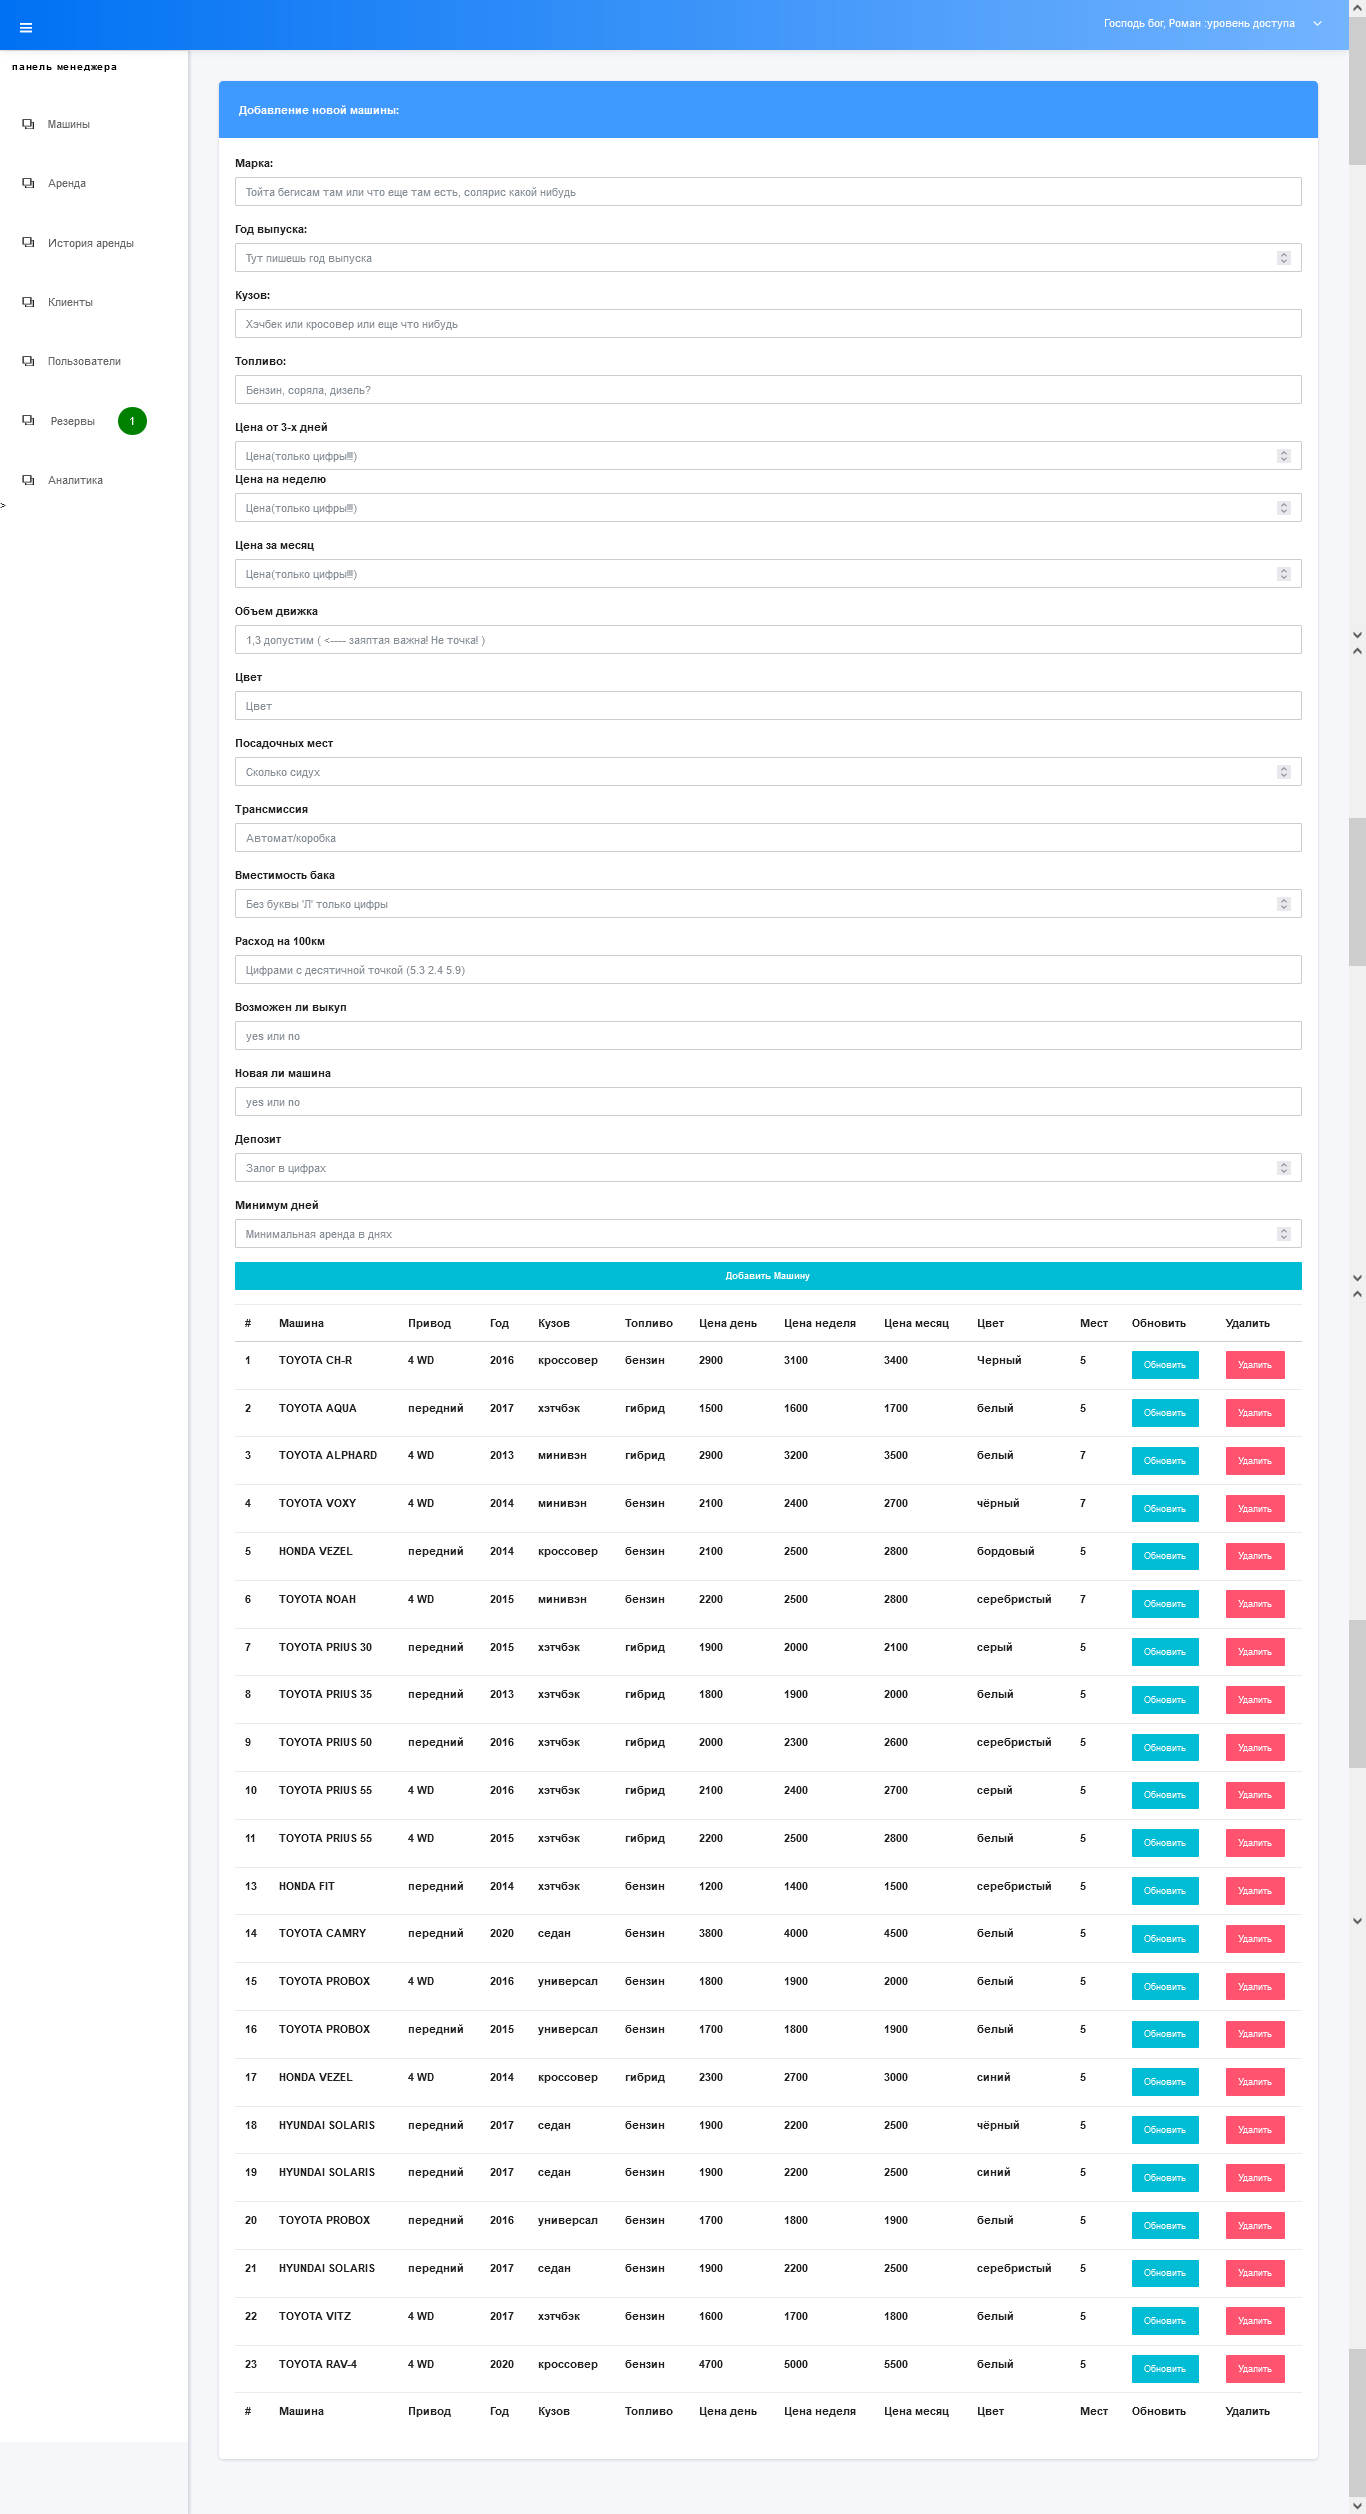The height and width of the screenshot is (2514, 1366).
Task: Expand the user access level dropdown
Action: point(1317,23)
